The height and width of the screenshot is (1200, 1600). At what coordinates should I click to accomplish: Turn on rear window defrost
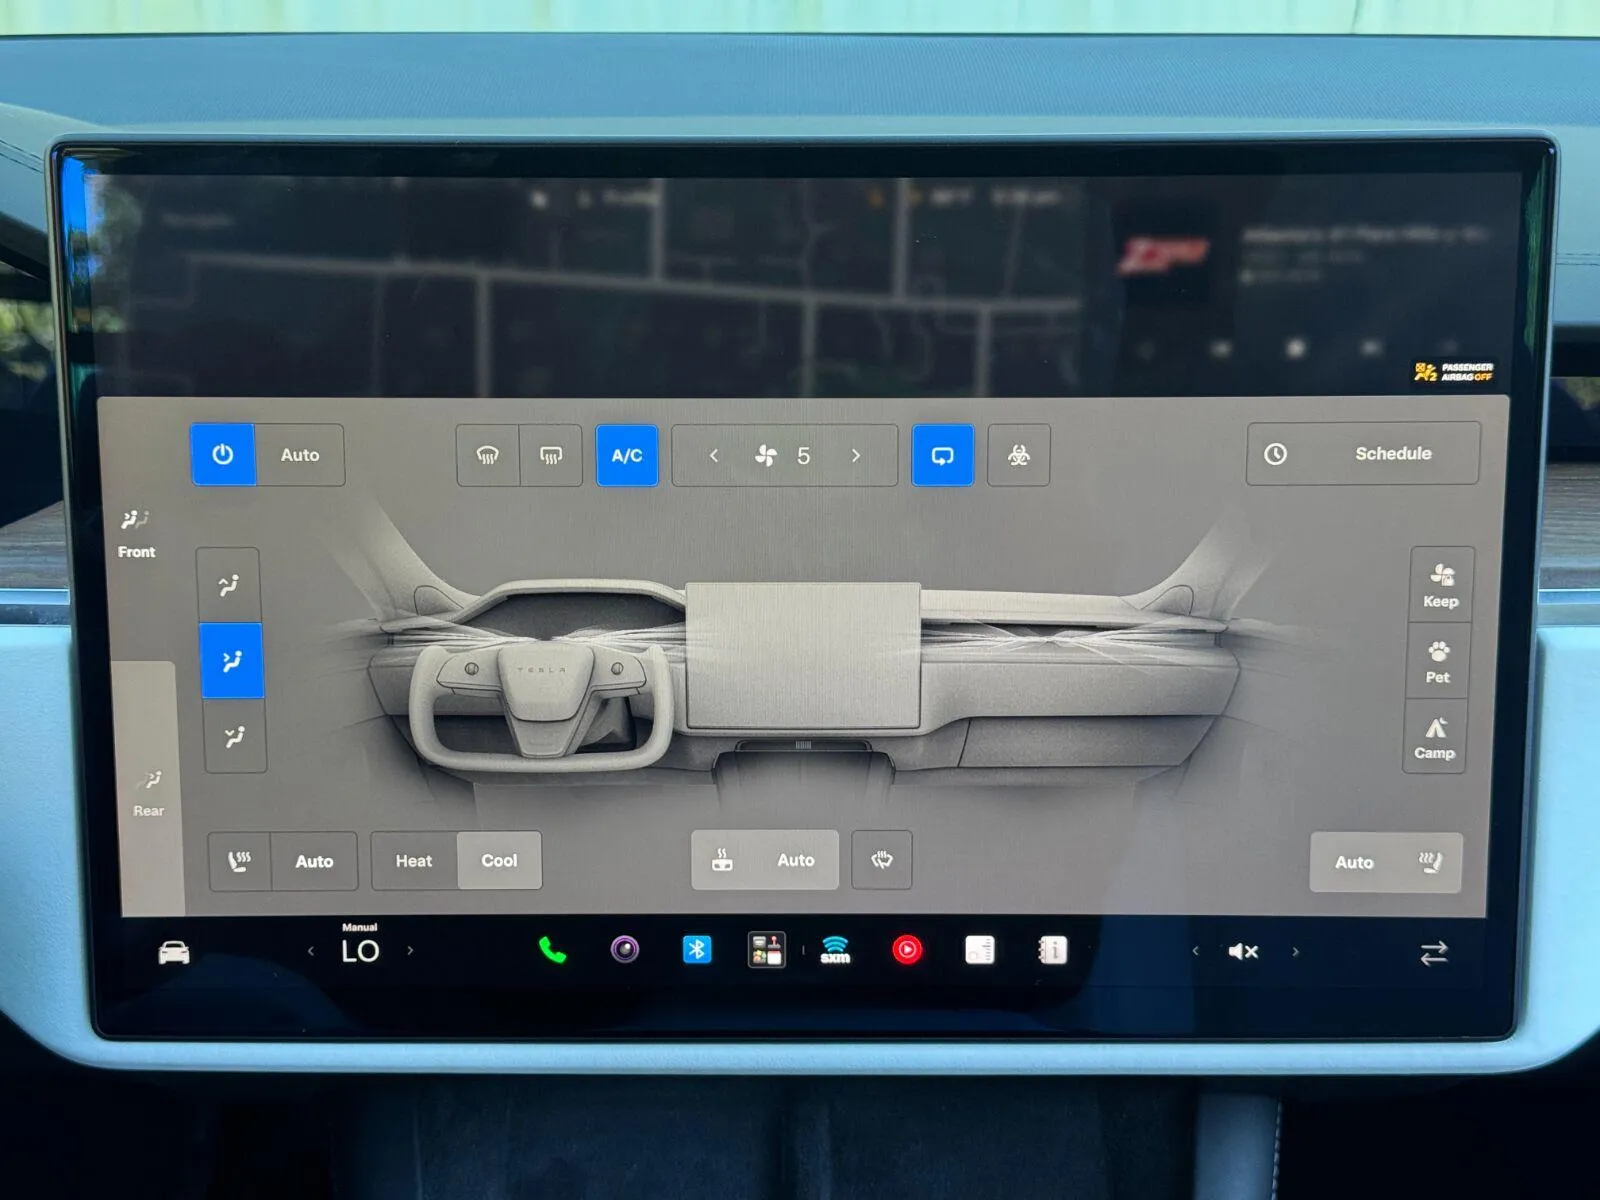tap(551, 456)
